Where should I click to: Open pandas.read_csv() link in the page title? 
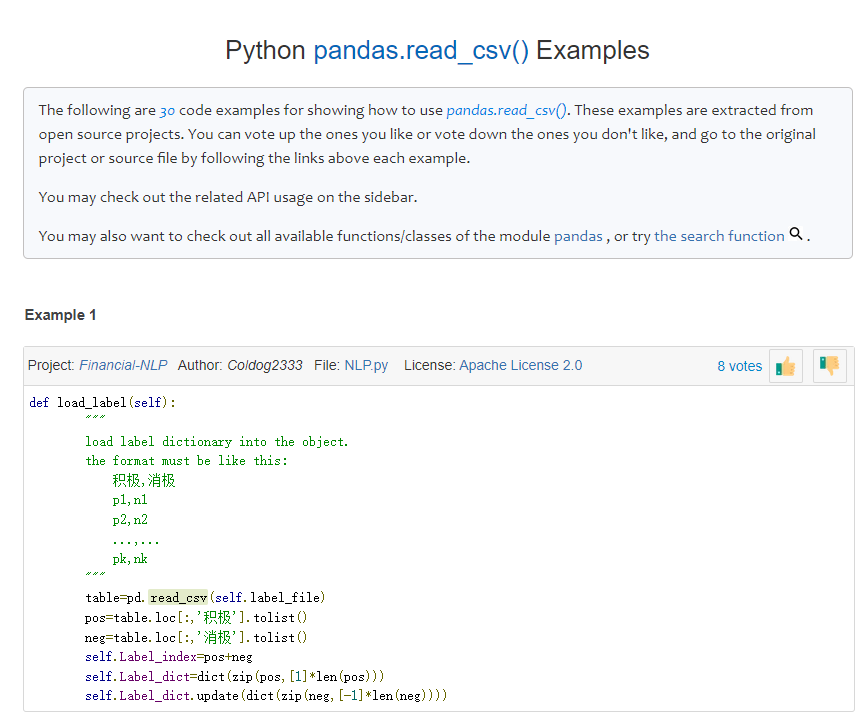point(421,51)
